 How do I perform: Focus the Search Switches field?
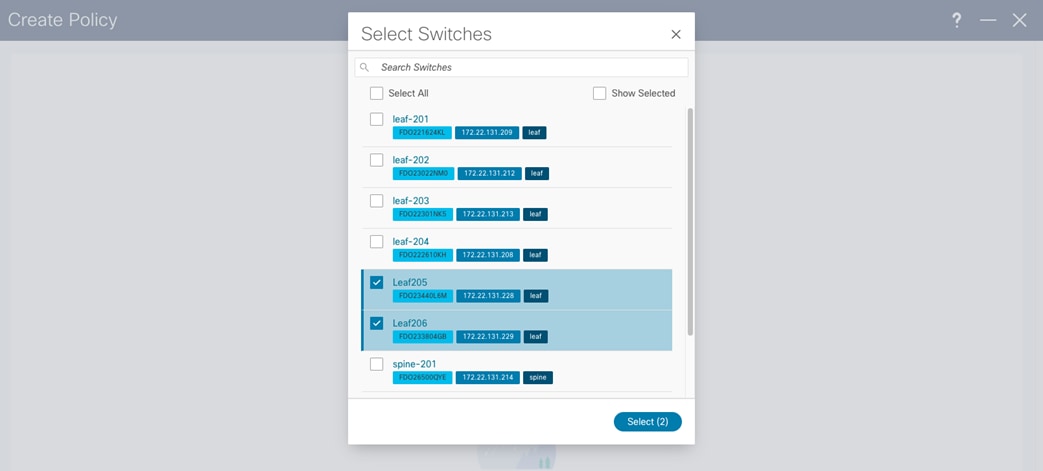tap(522, 67)
